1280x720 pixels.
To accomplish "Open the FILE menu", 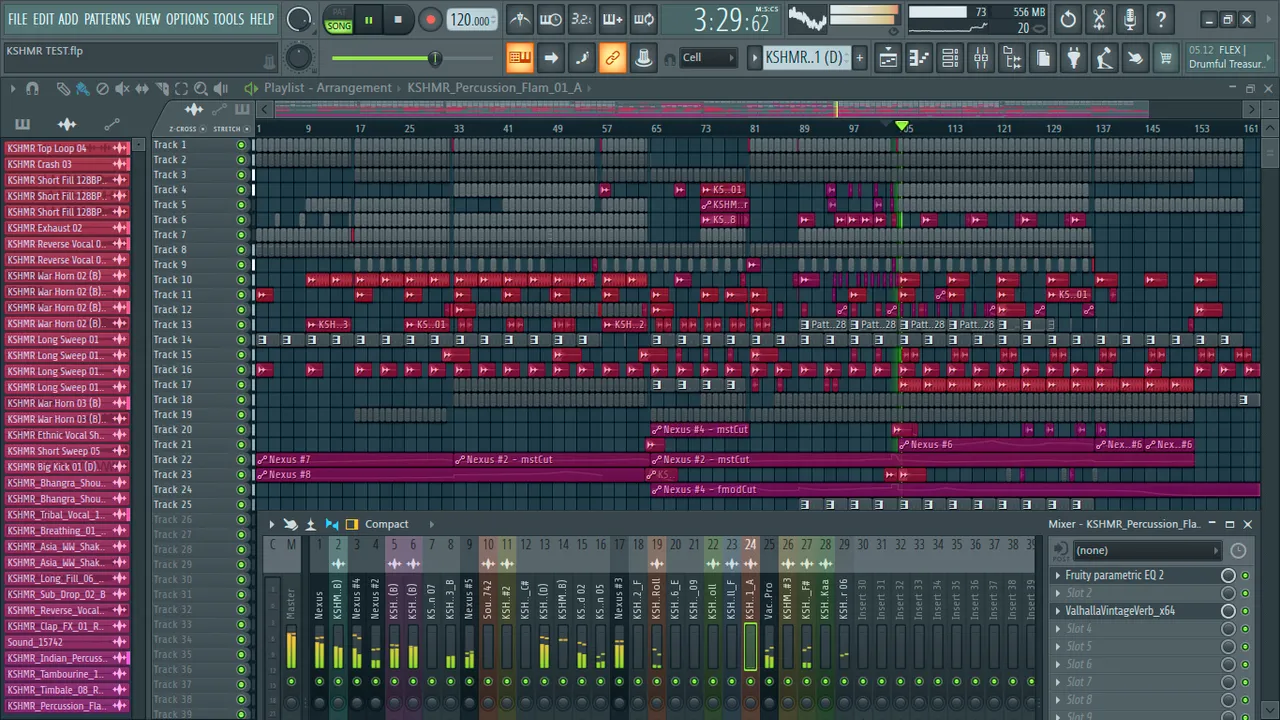I will 18,19.
